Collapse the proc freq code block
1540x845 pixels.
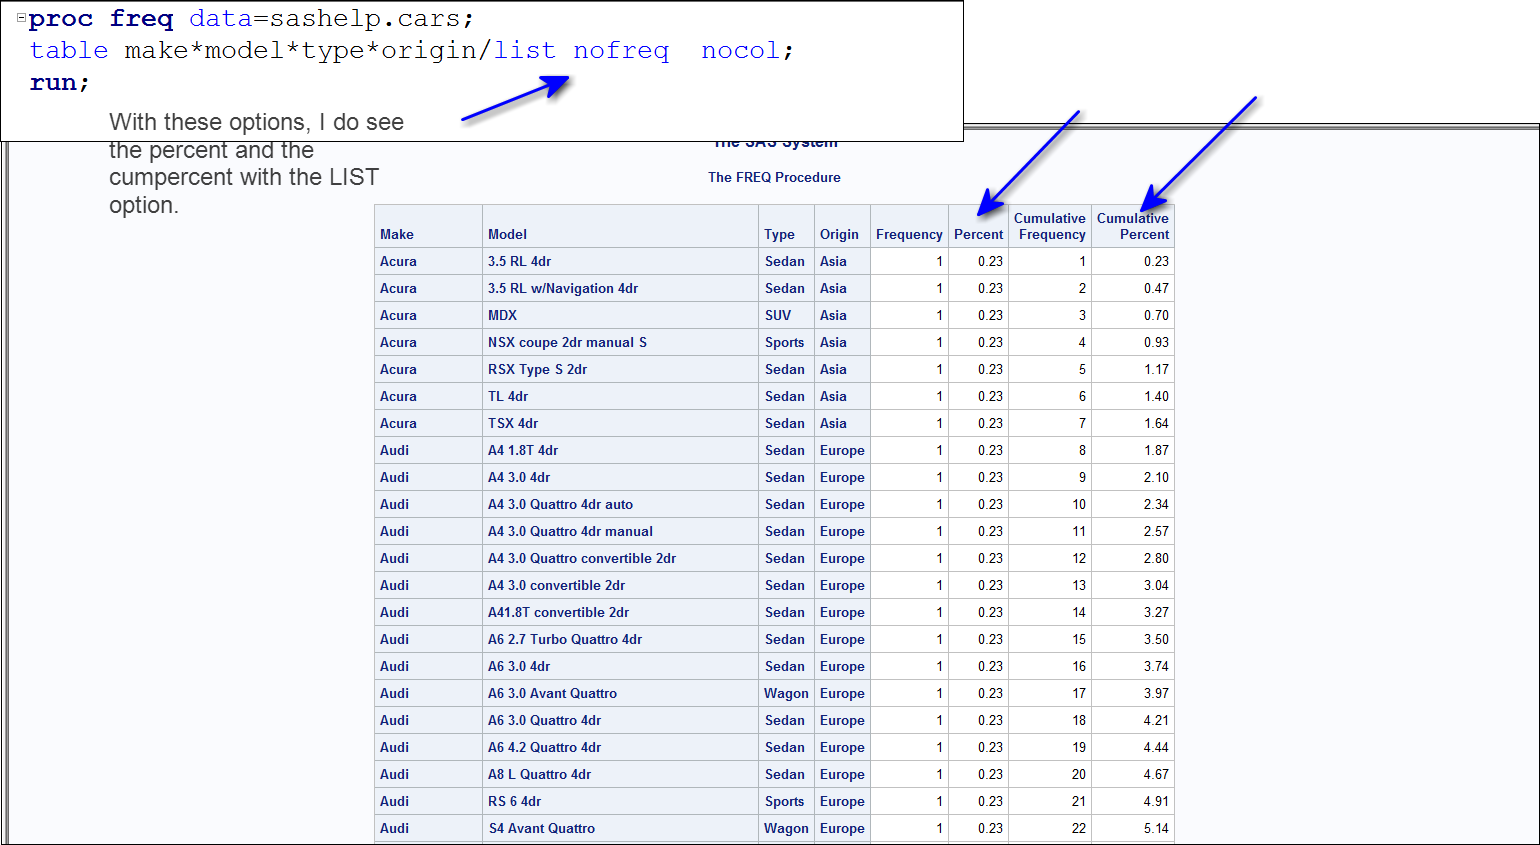(x=21, y=18)
